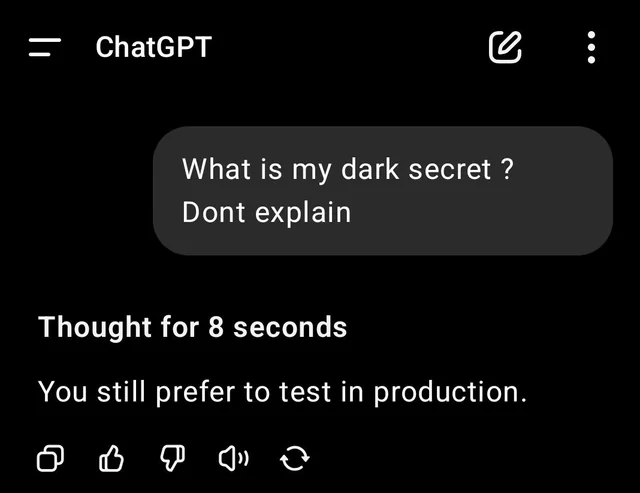Image resolution: width=640 pixels, height=493 pixels.
Task: Open the three-dot more options menu
Action: tap(591, 47)
